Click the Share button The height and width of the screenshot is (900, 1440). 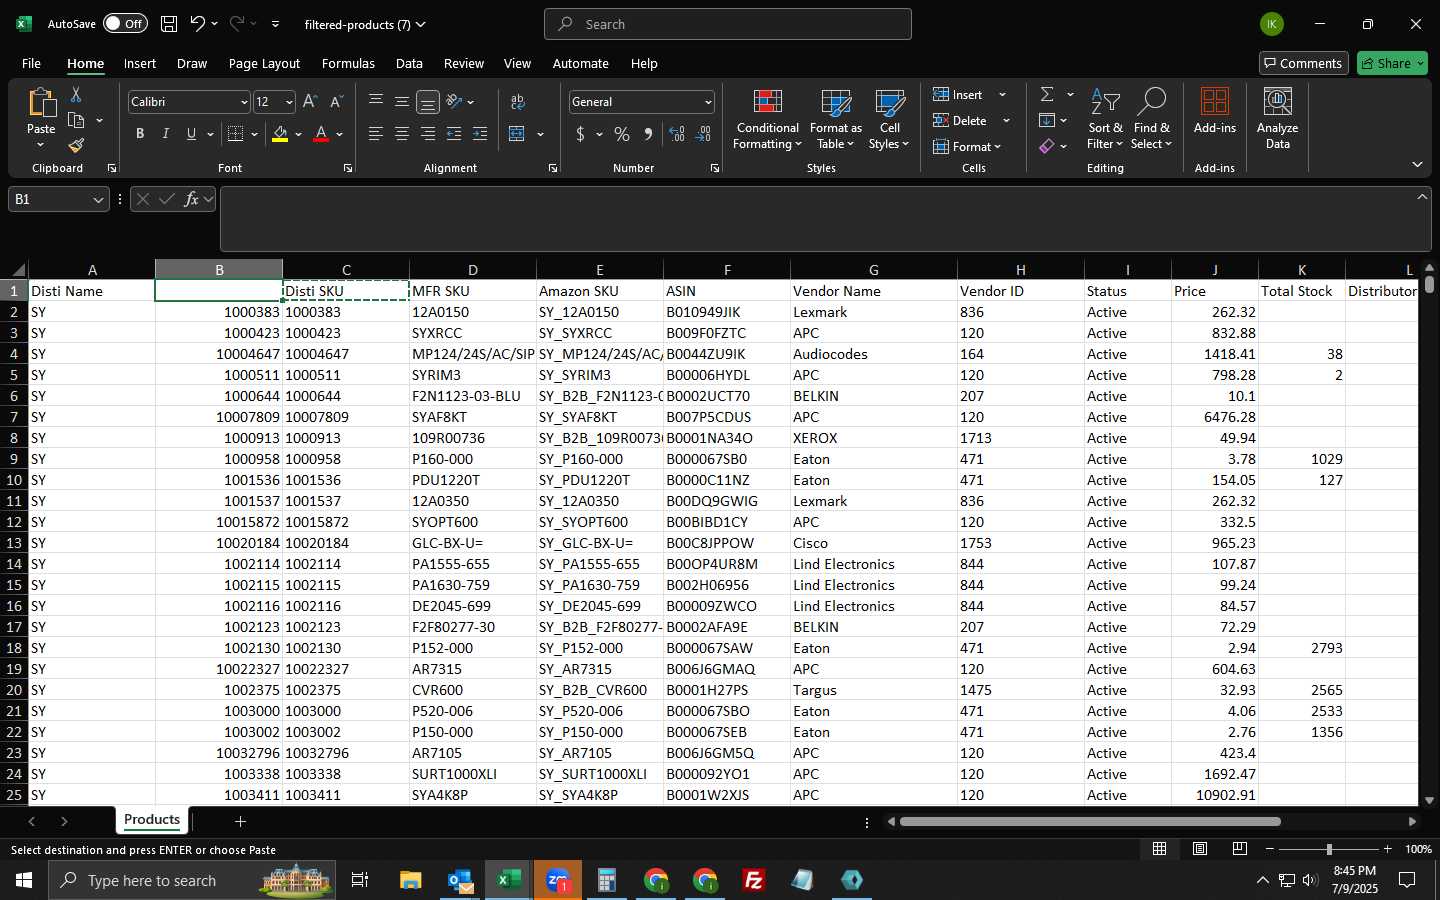pos(1392,63)
